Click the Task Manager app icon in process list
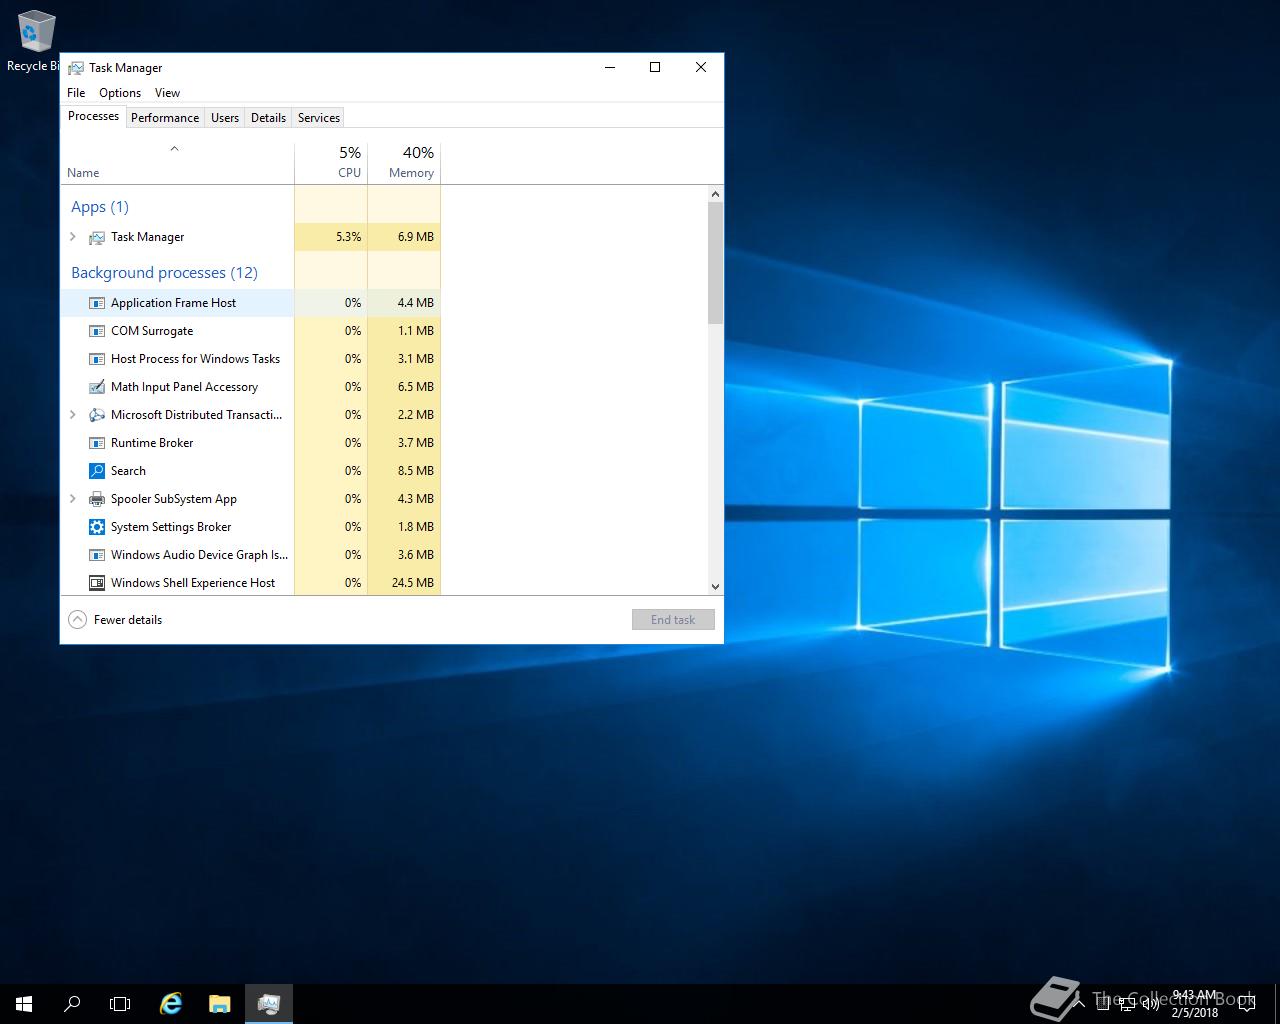 pos(97,237)
